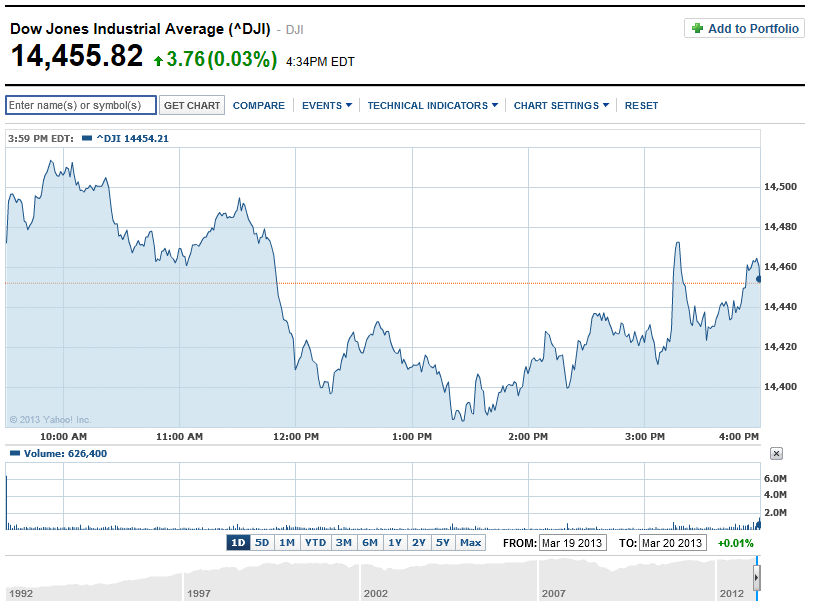Click the current price dot on chart line
The width and height of the screenshot is (833, 602).
click(x=759, y=278)
